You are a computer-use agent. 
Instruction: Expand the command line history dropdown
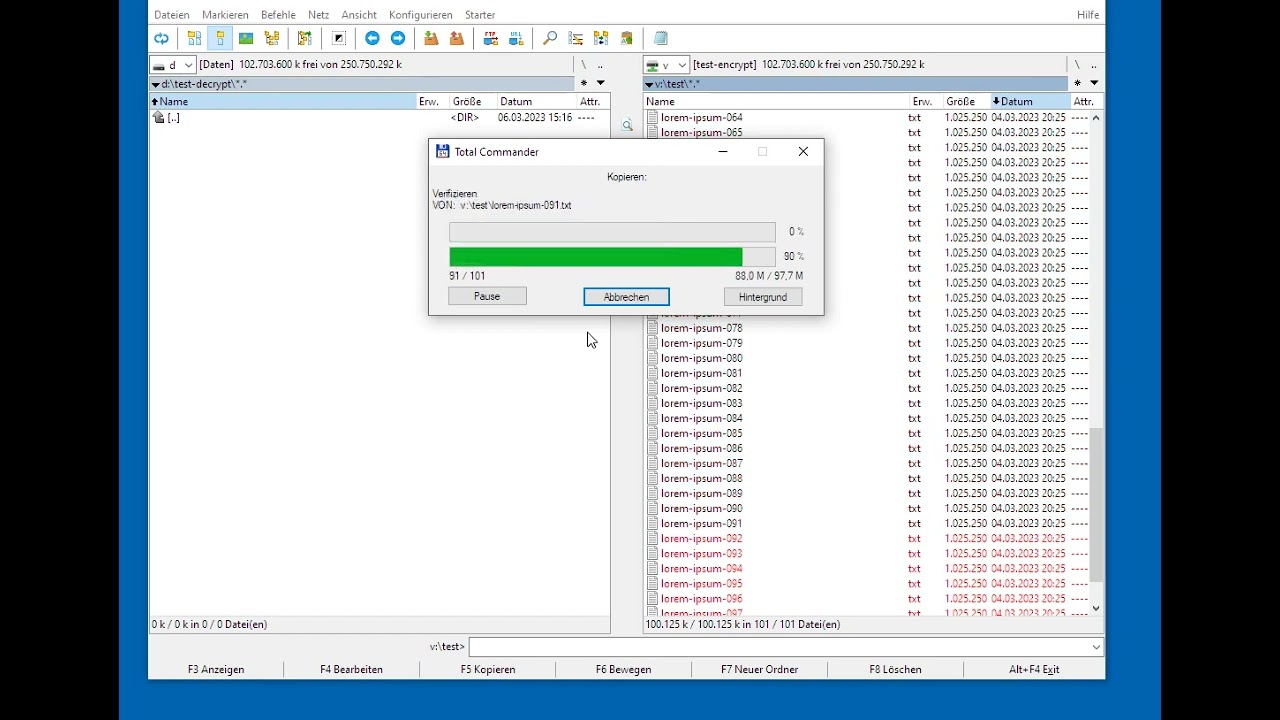1096,647
